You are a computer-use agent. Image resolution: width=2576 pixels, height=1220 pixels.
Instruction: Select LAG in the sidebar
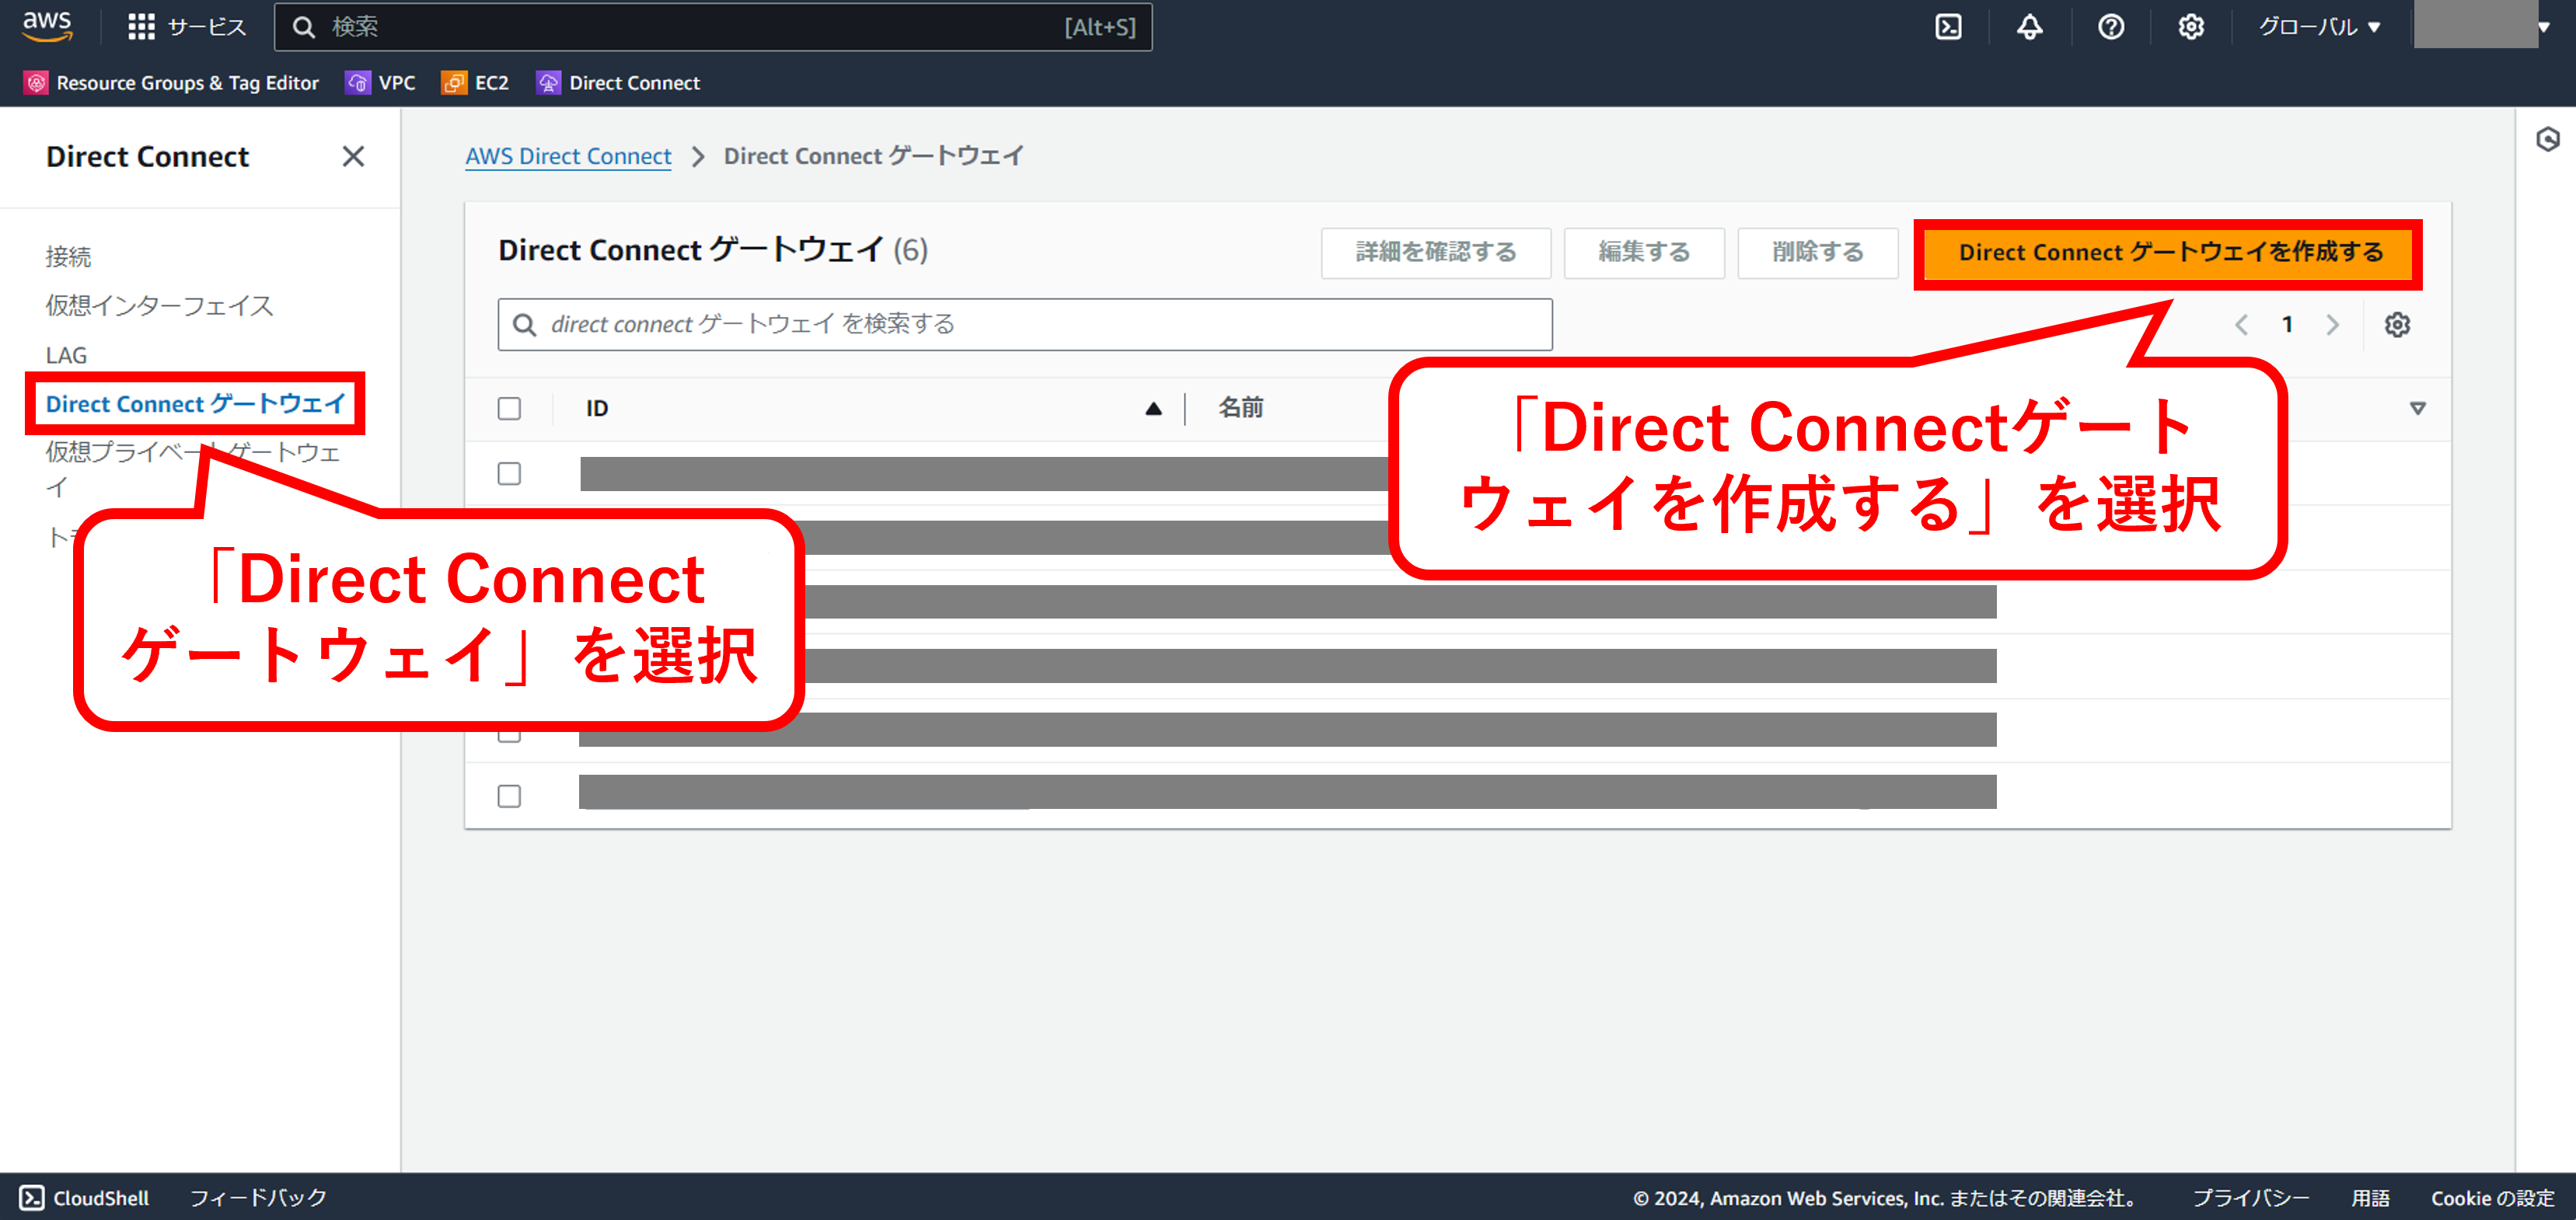(66, 355)
